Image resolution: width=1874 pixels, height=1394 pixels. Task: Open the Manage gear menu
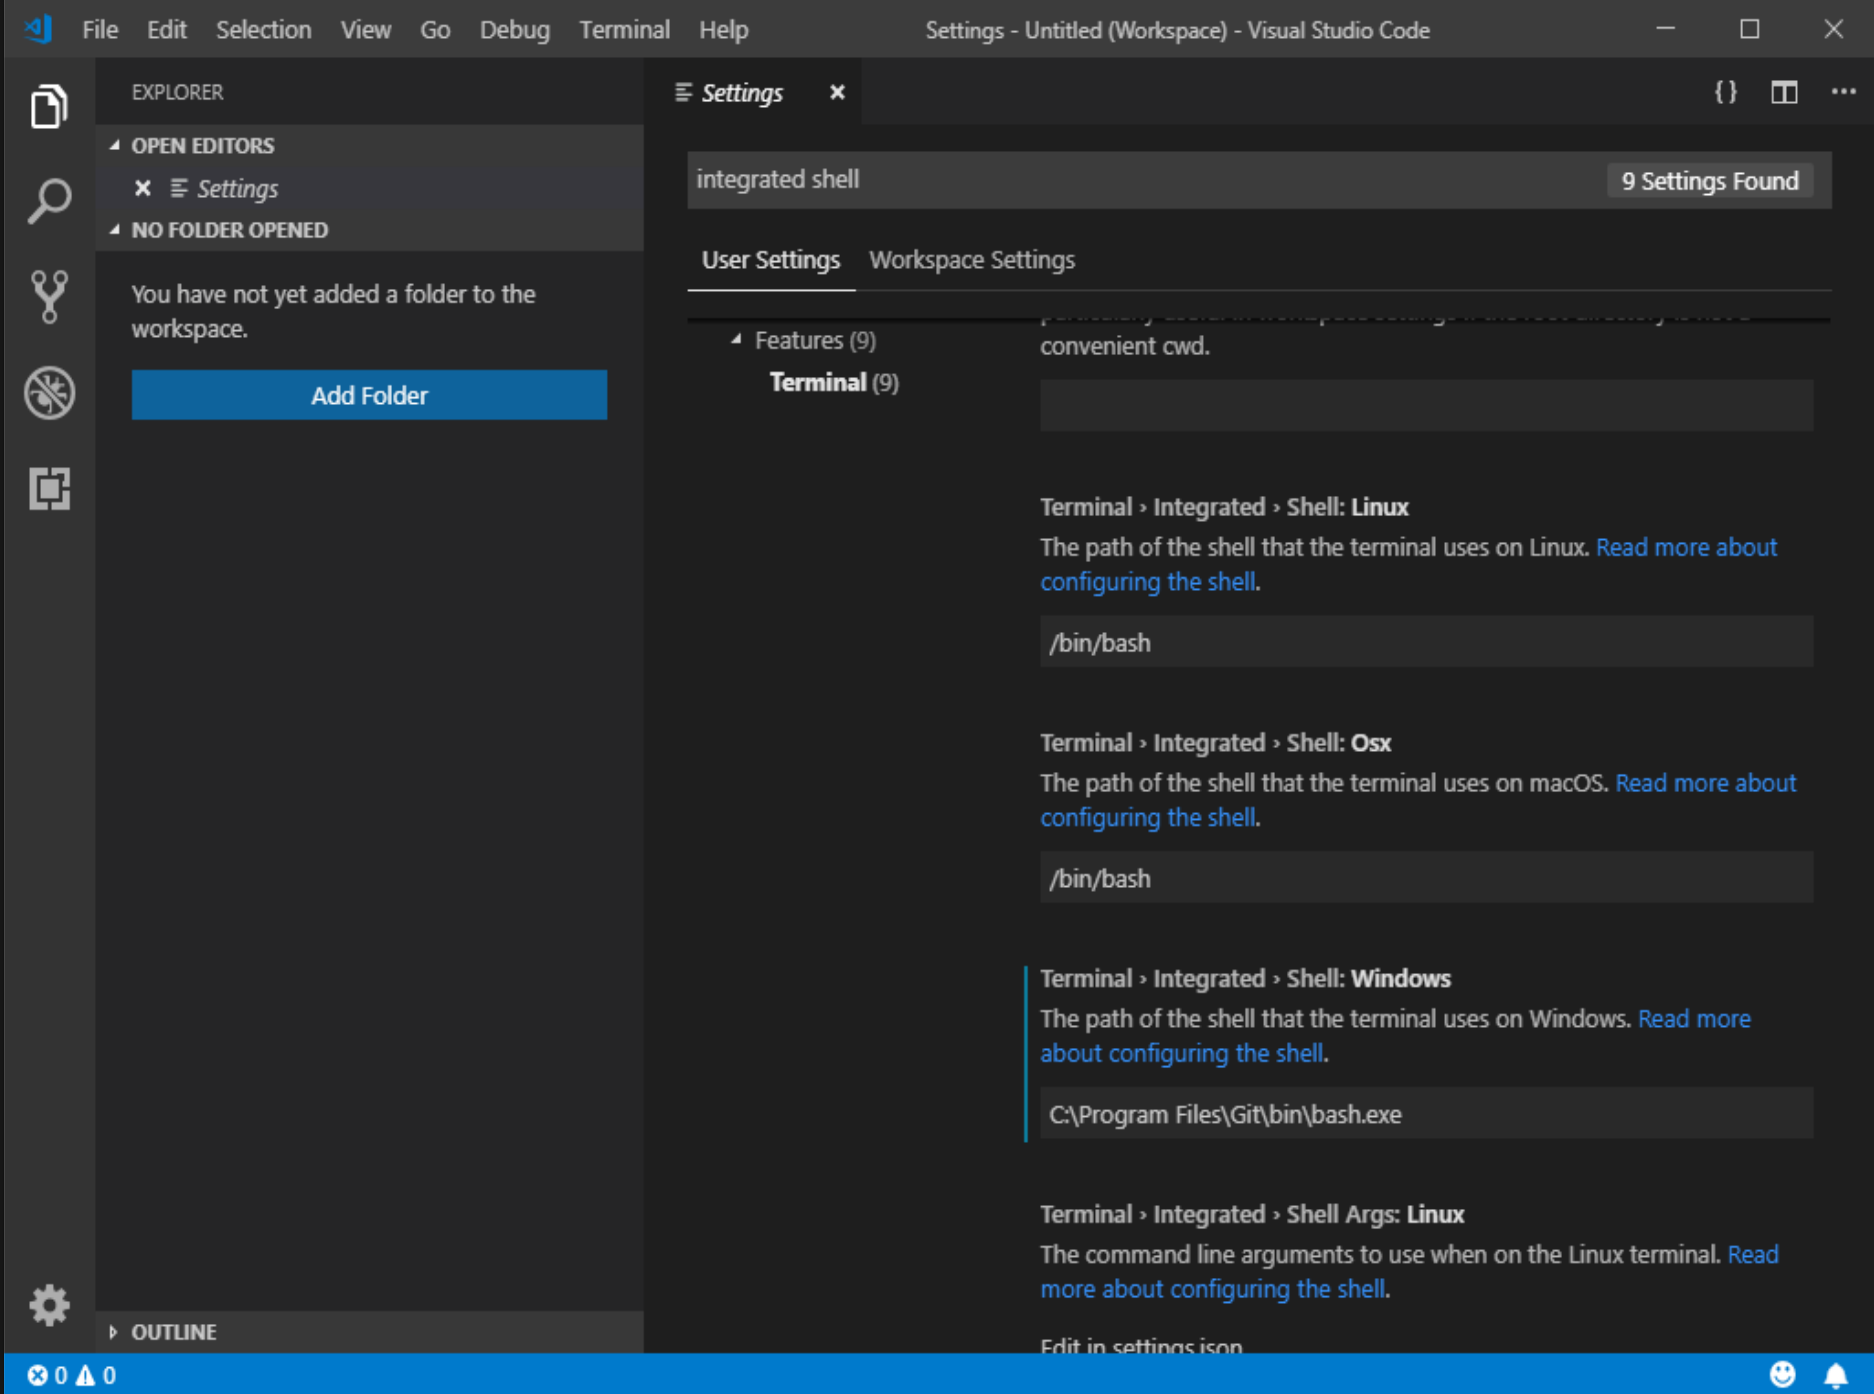pos(48,1306)
